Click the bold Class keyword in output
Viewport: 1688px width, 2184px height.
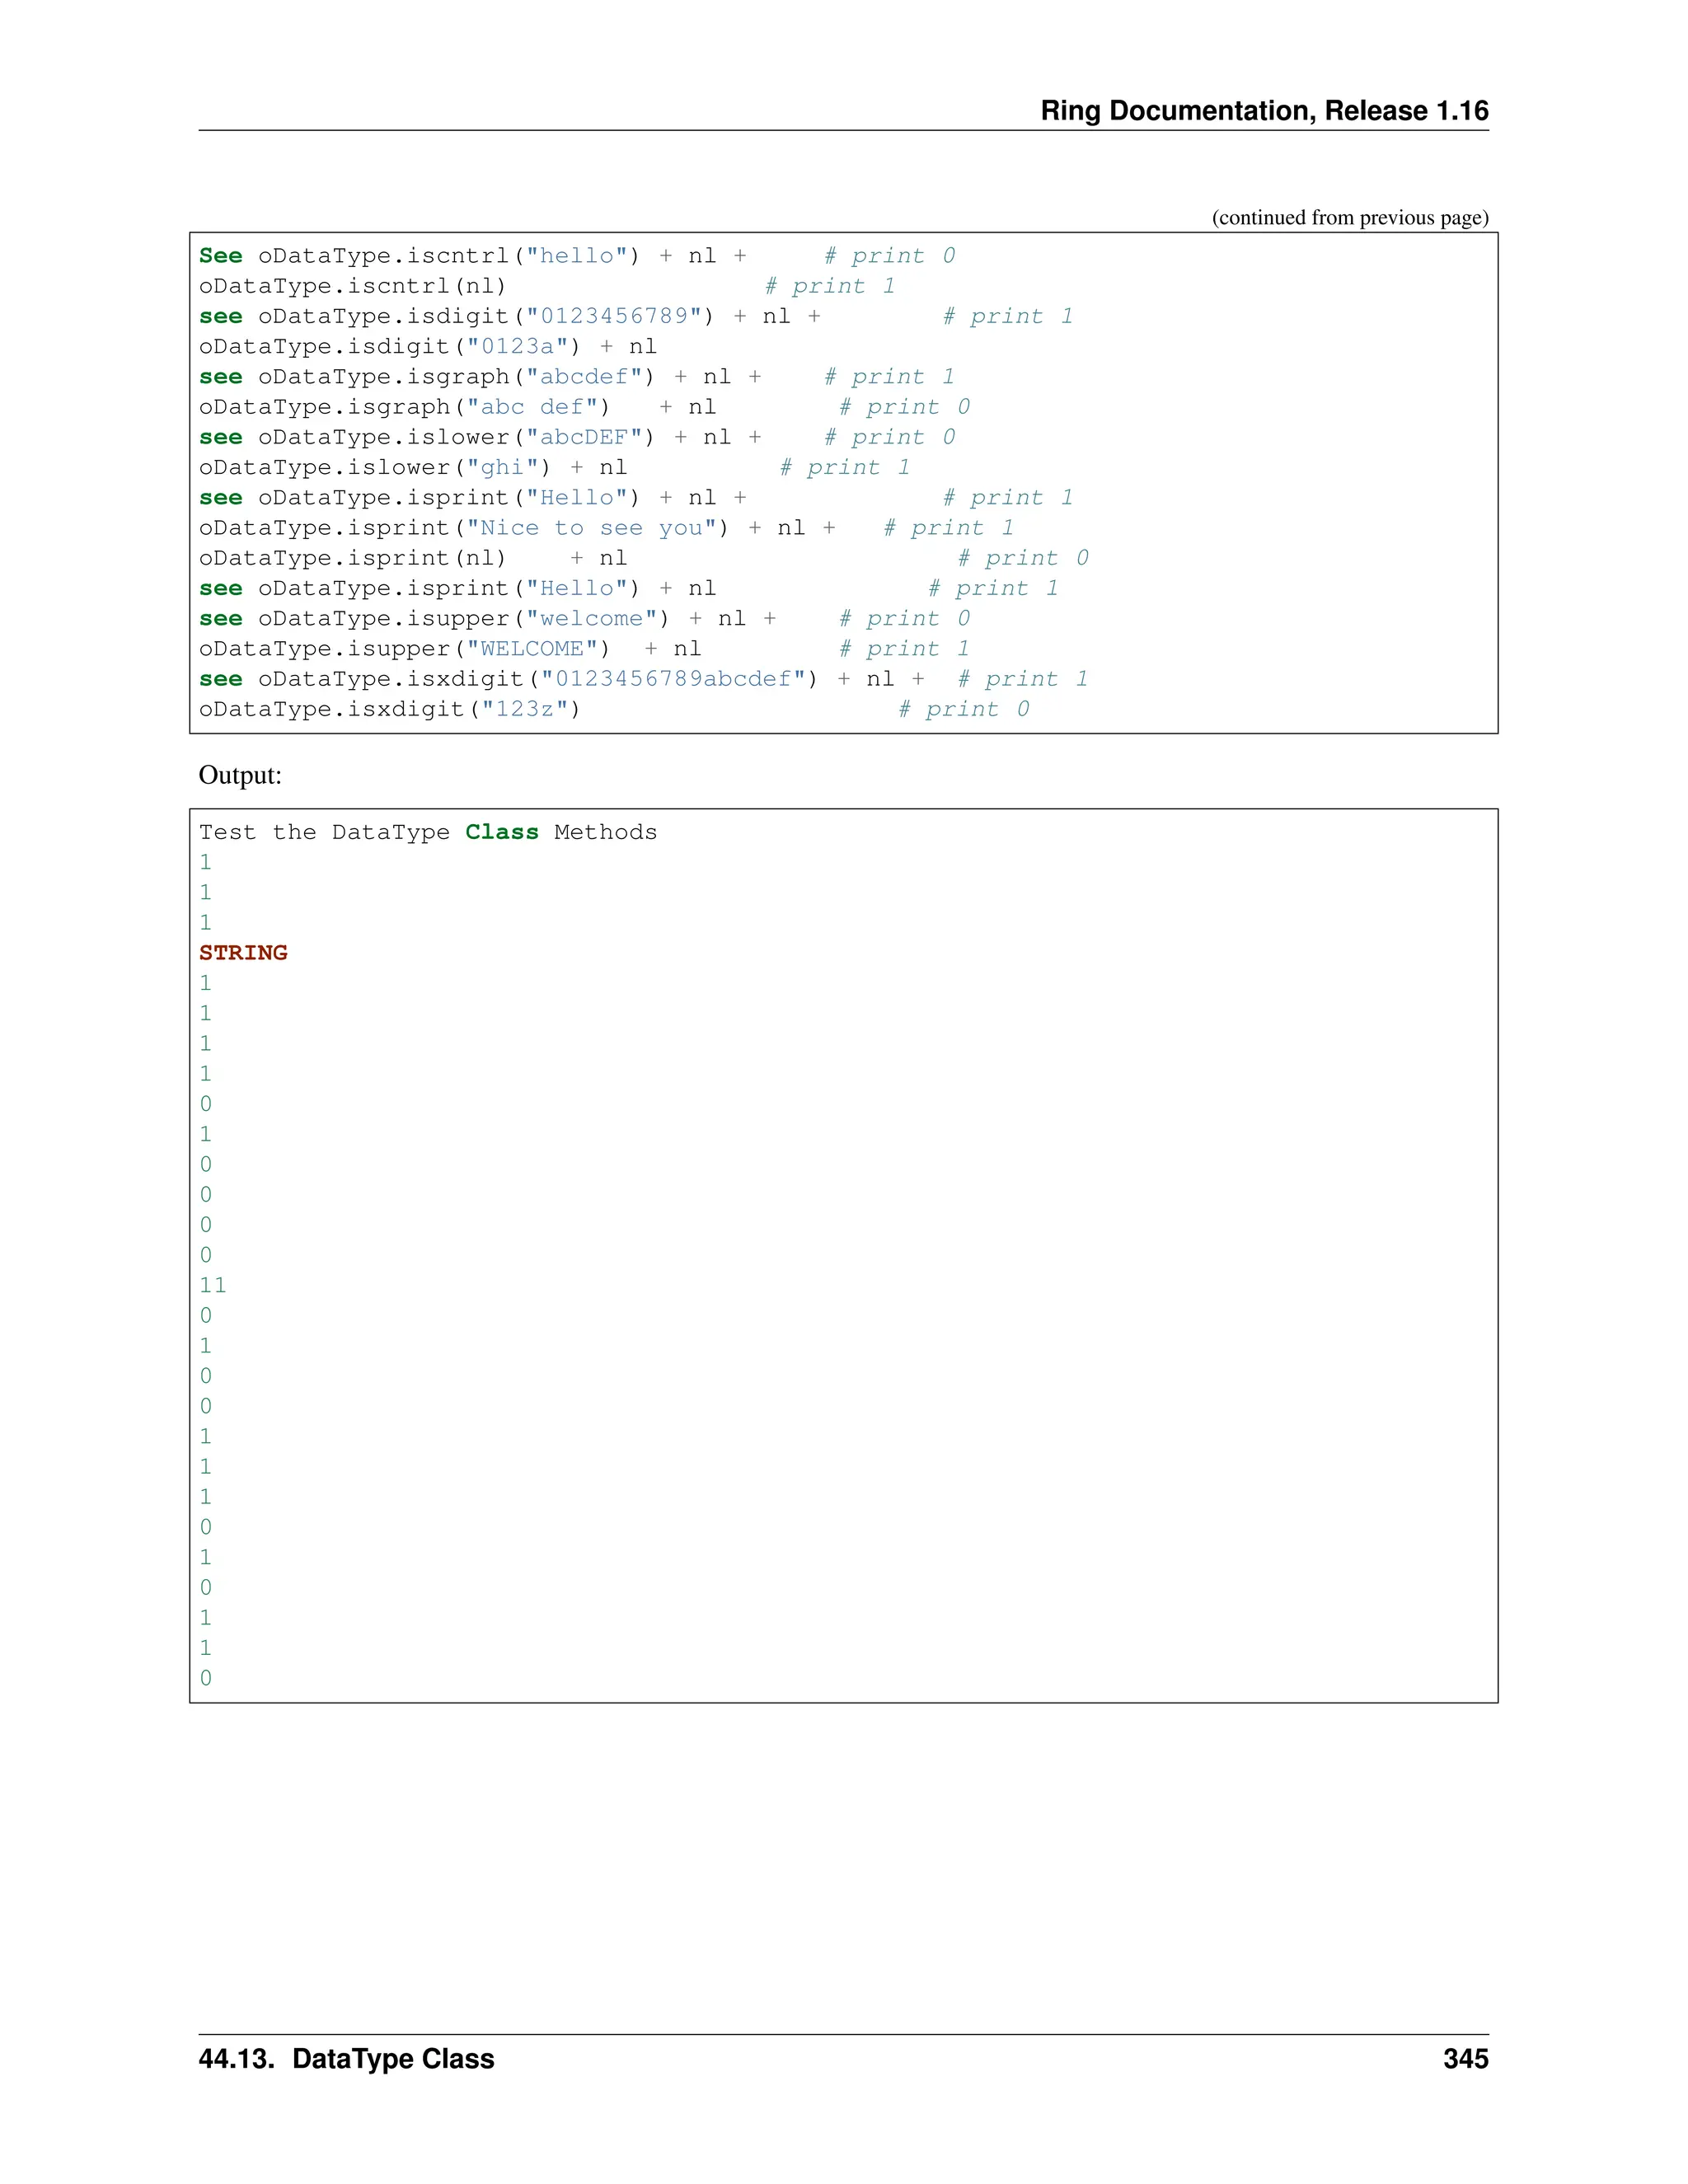[501, 832]
